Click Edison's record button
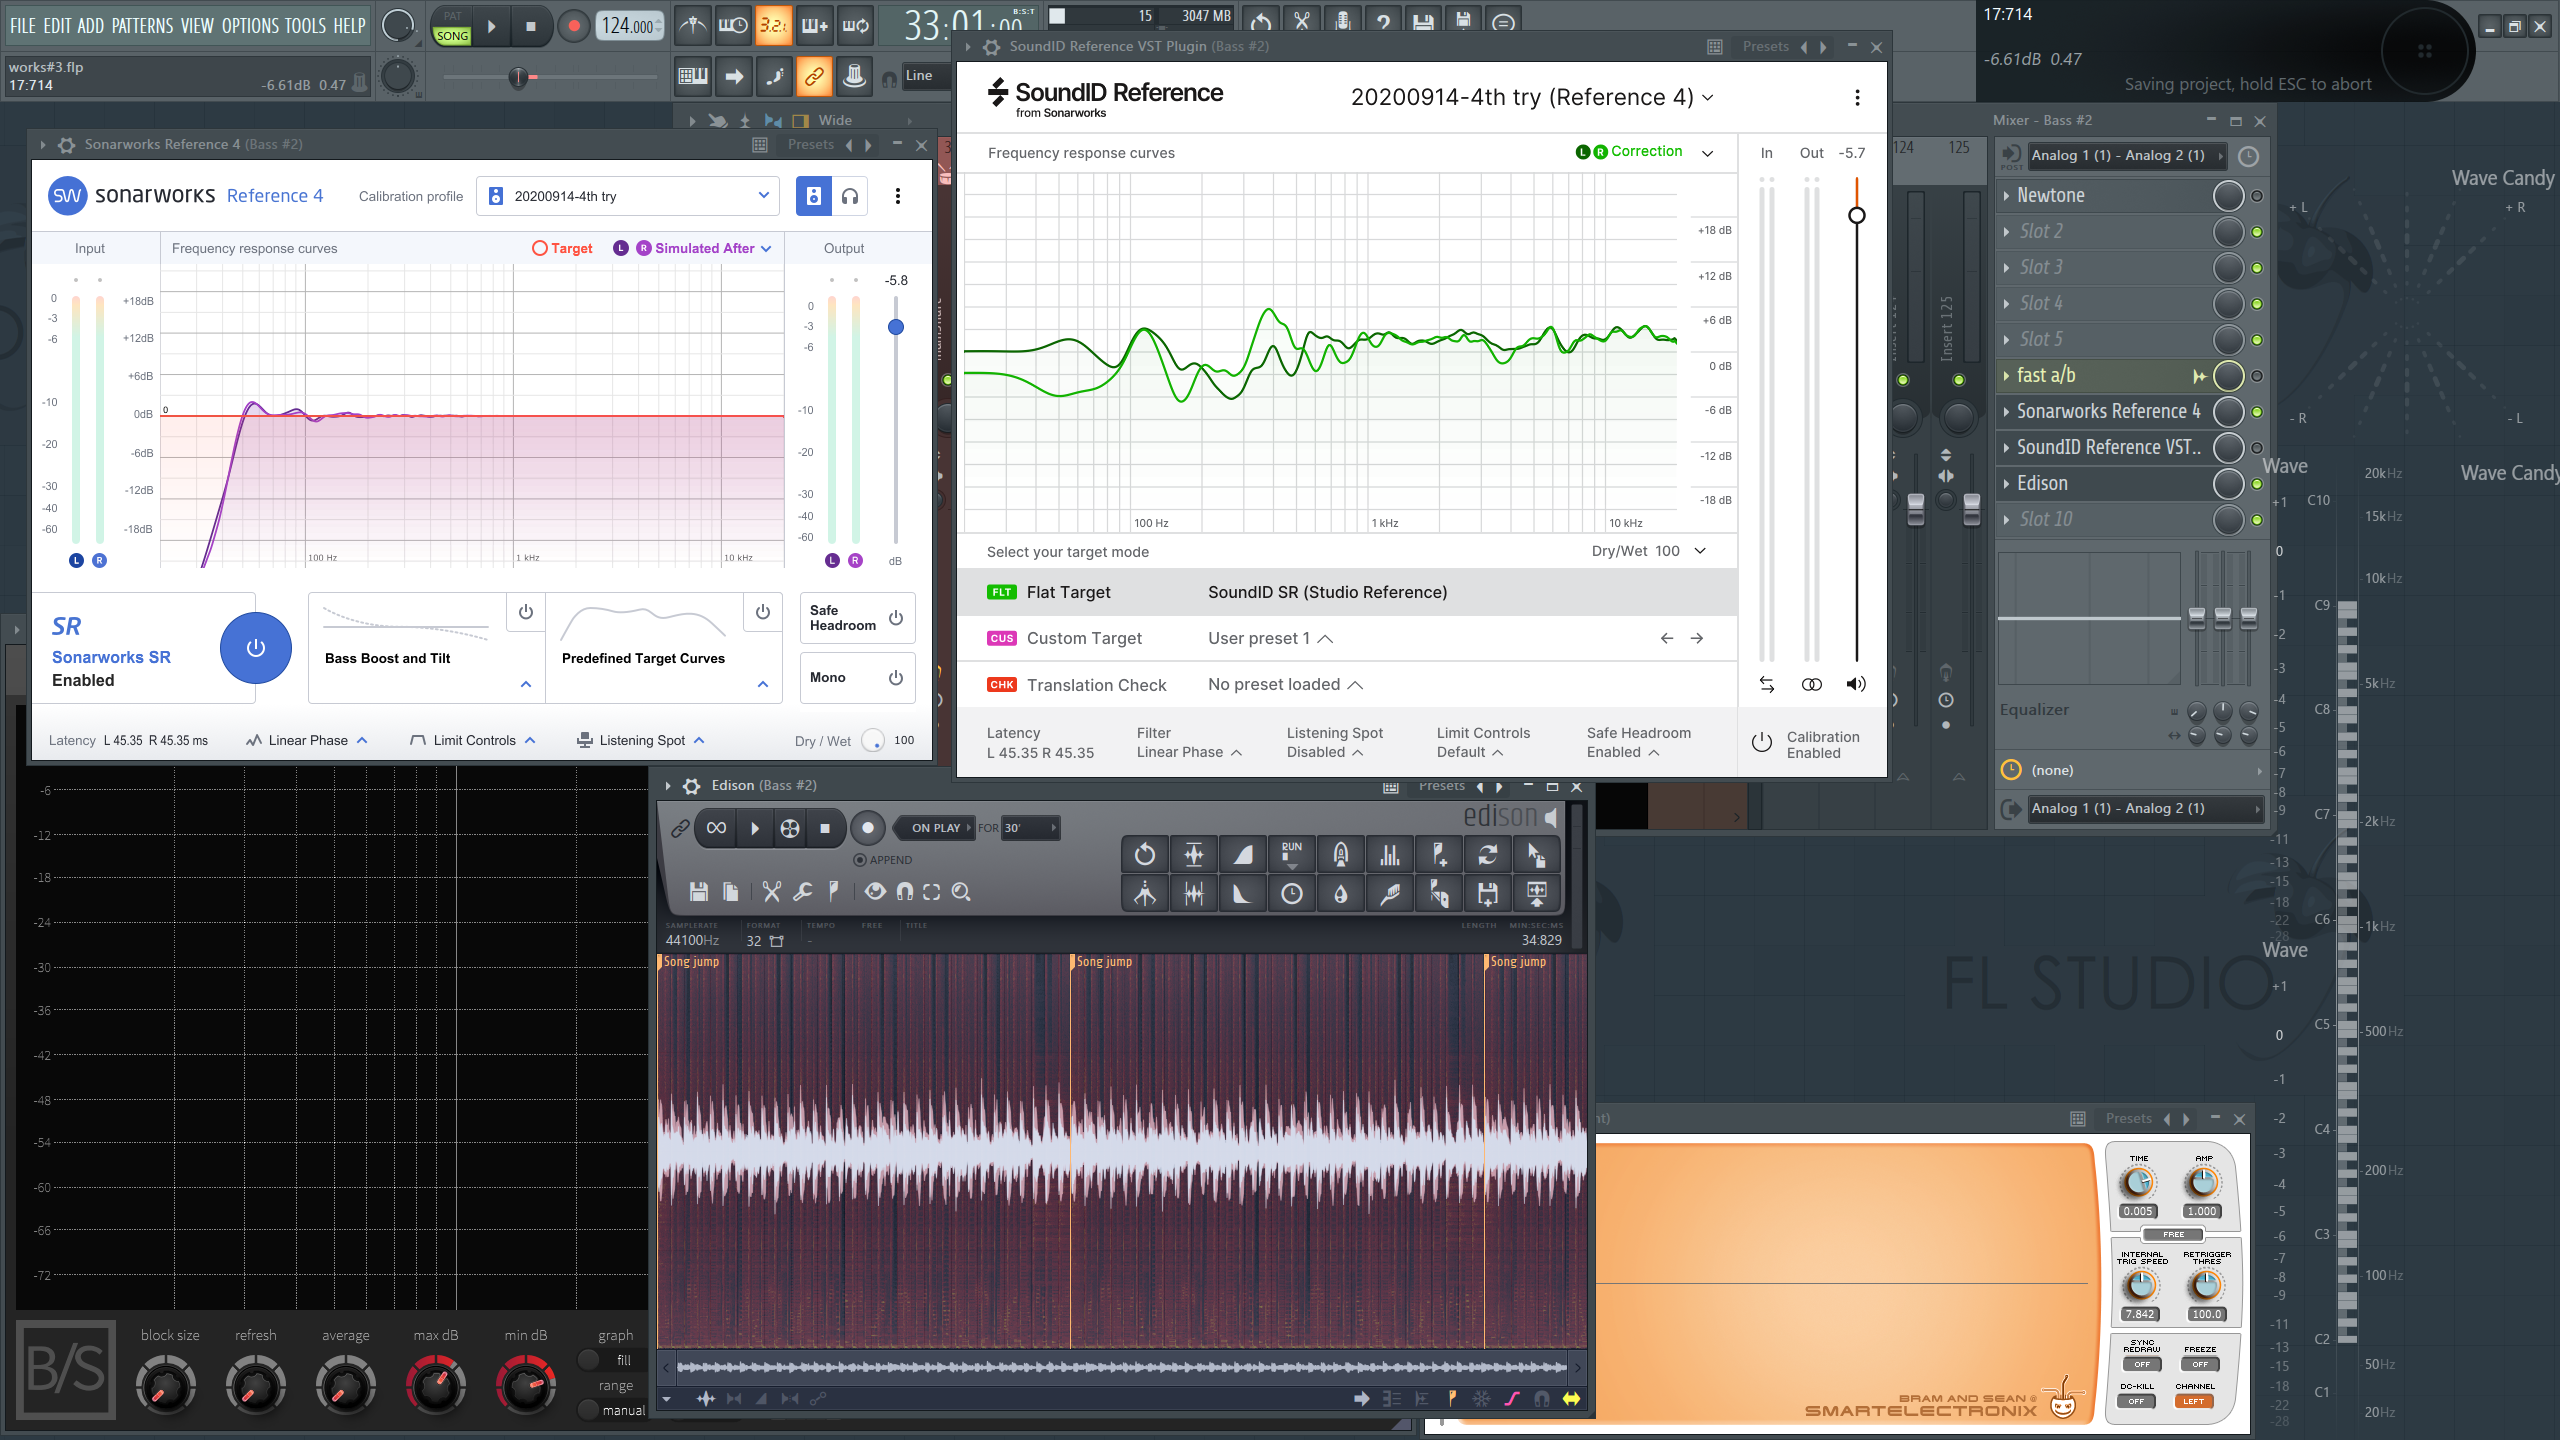 (867, 828)
